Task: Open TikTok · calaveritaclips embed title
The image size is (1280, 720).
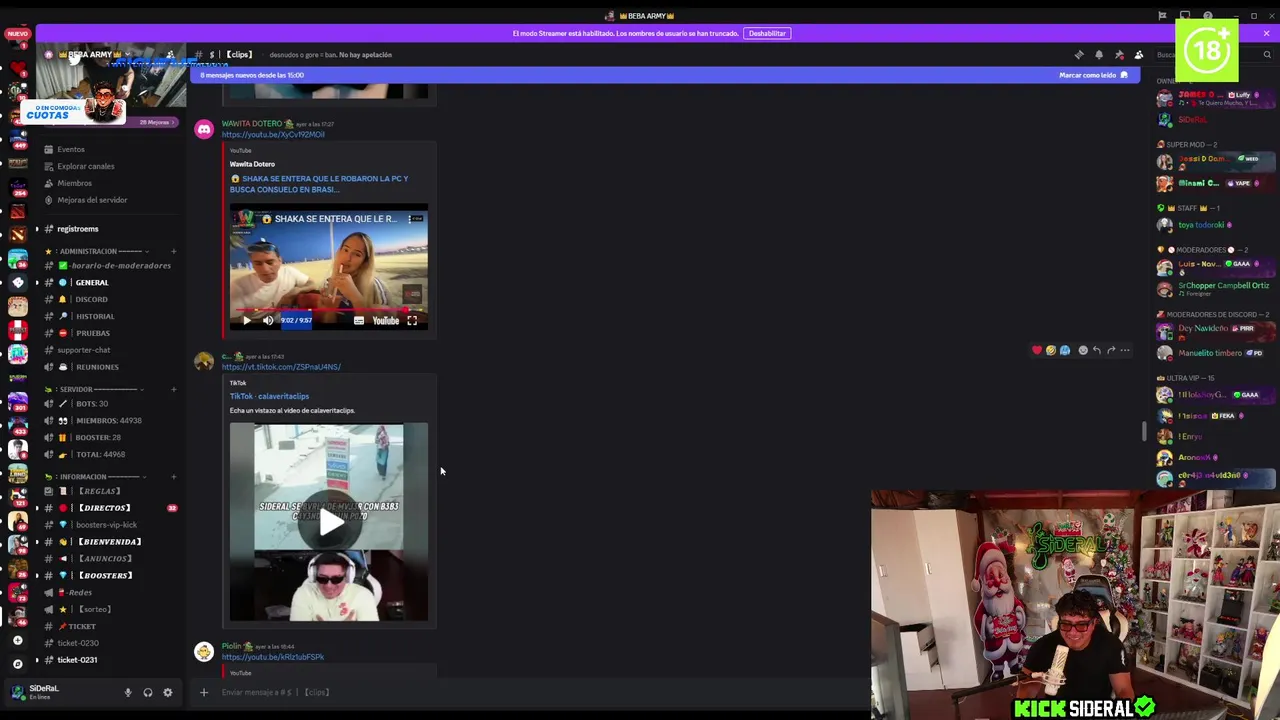Action: [x=269, y=396]
